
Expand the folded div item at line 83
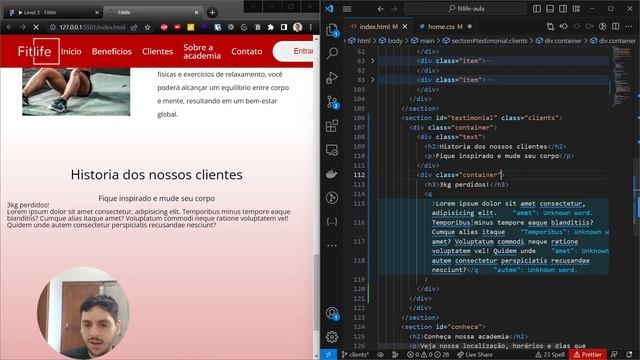coord(372,80)
